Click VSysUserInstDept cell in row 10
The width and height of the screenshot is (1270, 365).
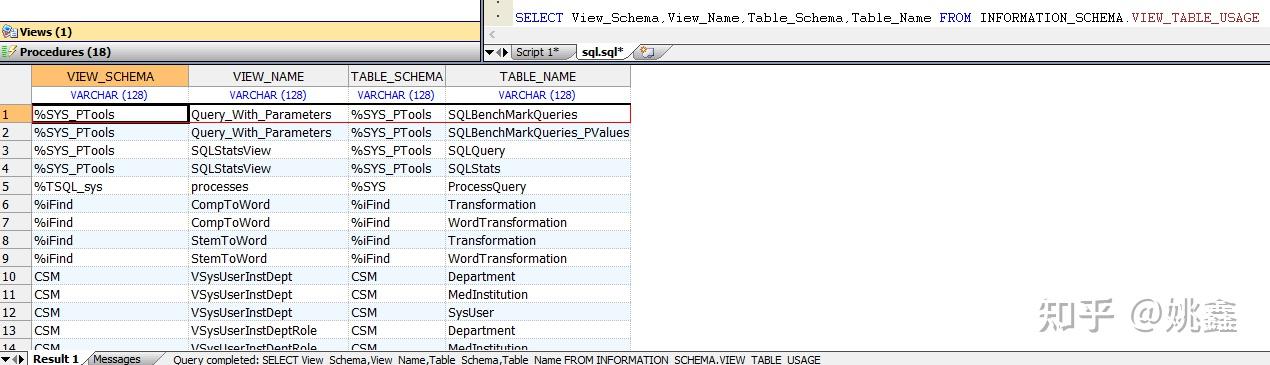click(268, 276)
